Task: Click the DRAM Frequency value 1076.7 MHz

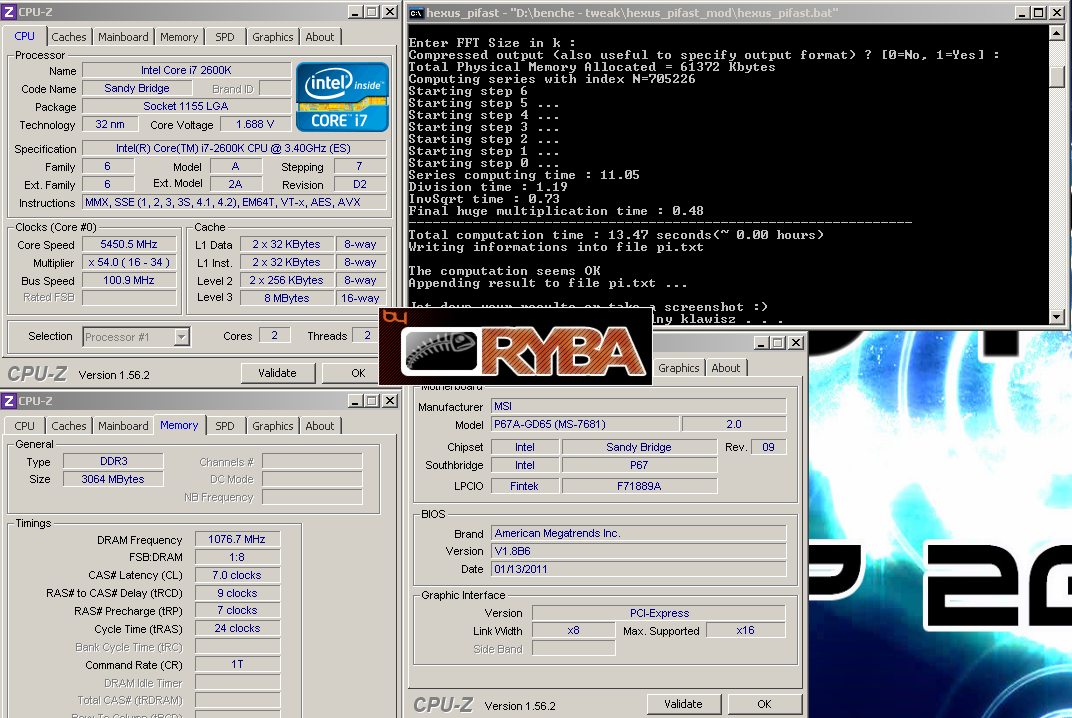Action: 237,540
